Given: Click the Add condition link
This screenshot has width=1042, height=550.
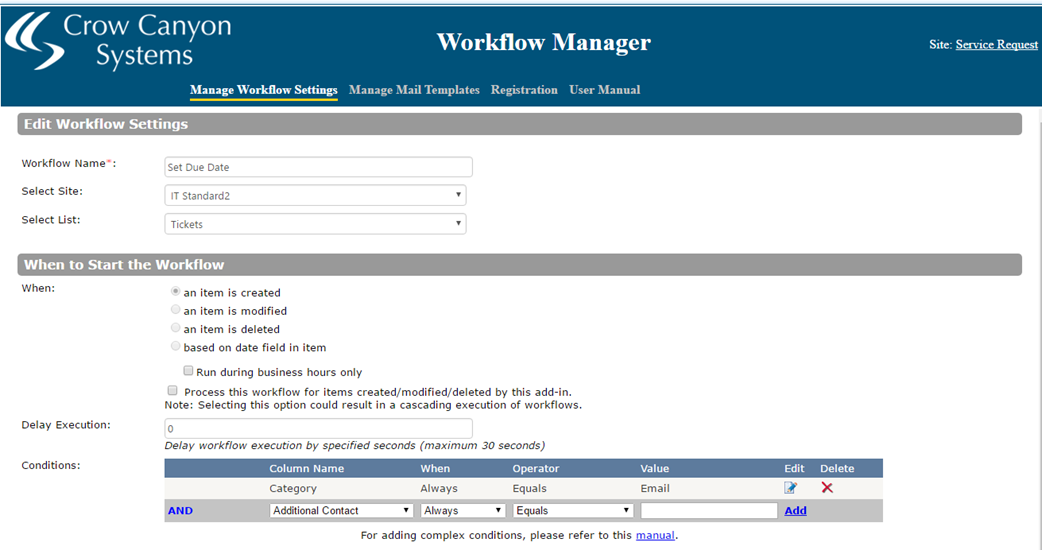Looking at the screenshot, I should (x=795, y=510).
